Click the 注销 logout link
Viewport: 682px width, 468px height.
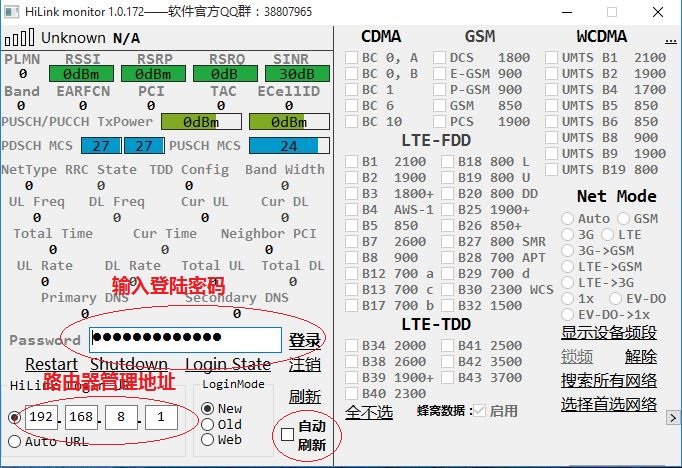305,364
